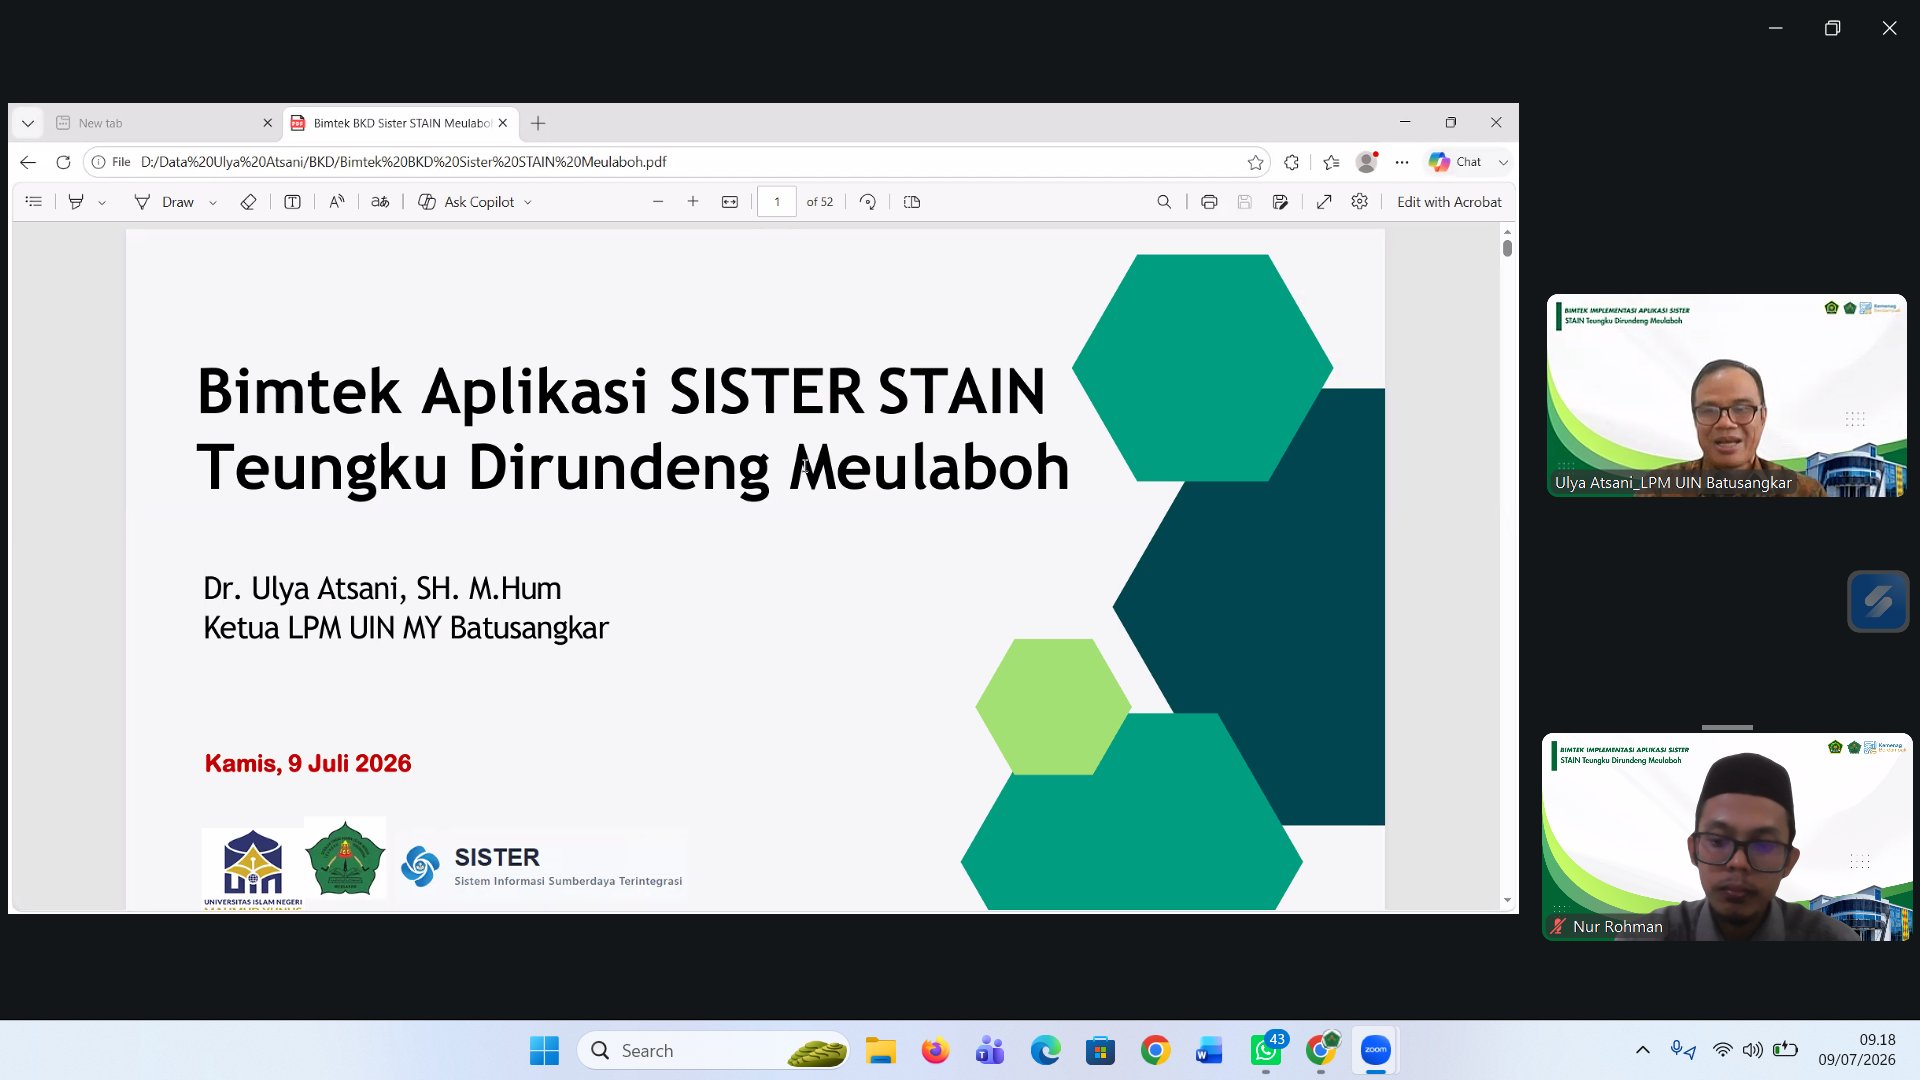Click the Add text box icon
This screenshot has width=1920, height=1080.
tap(292, 202)
